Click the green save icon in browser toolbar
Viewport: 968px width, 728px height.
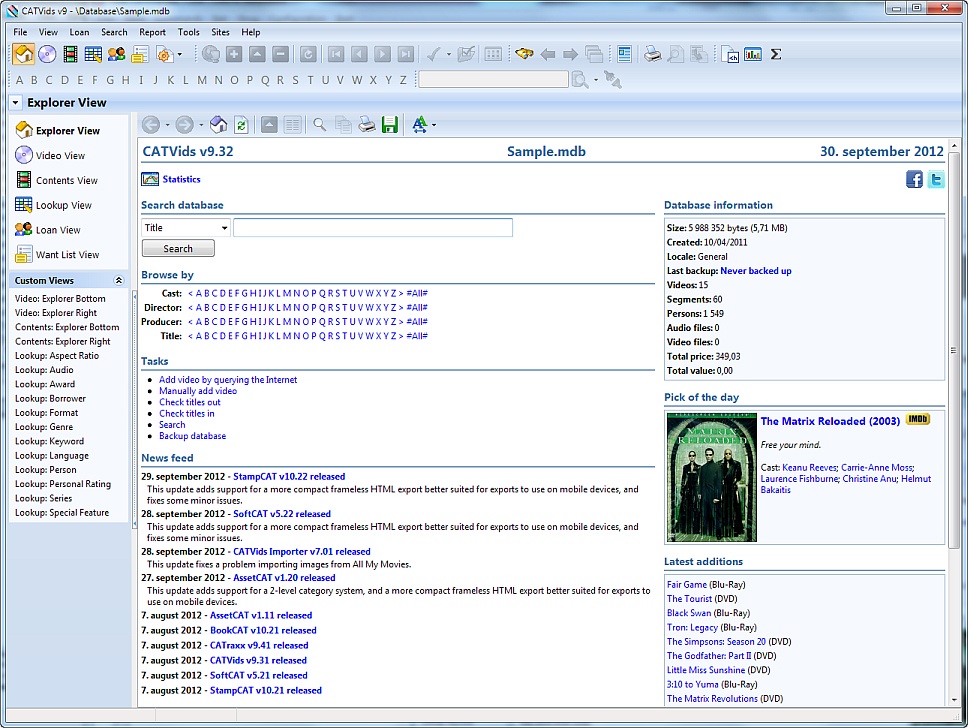coord(390,125)
